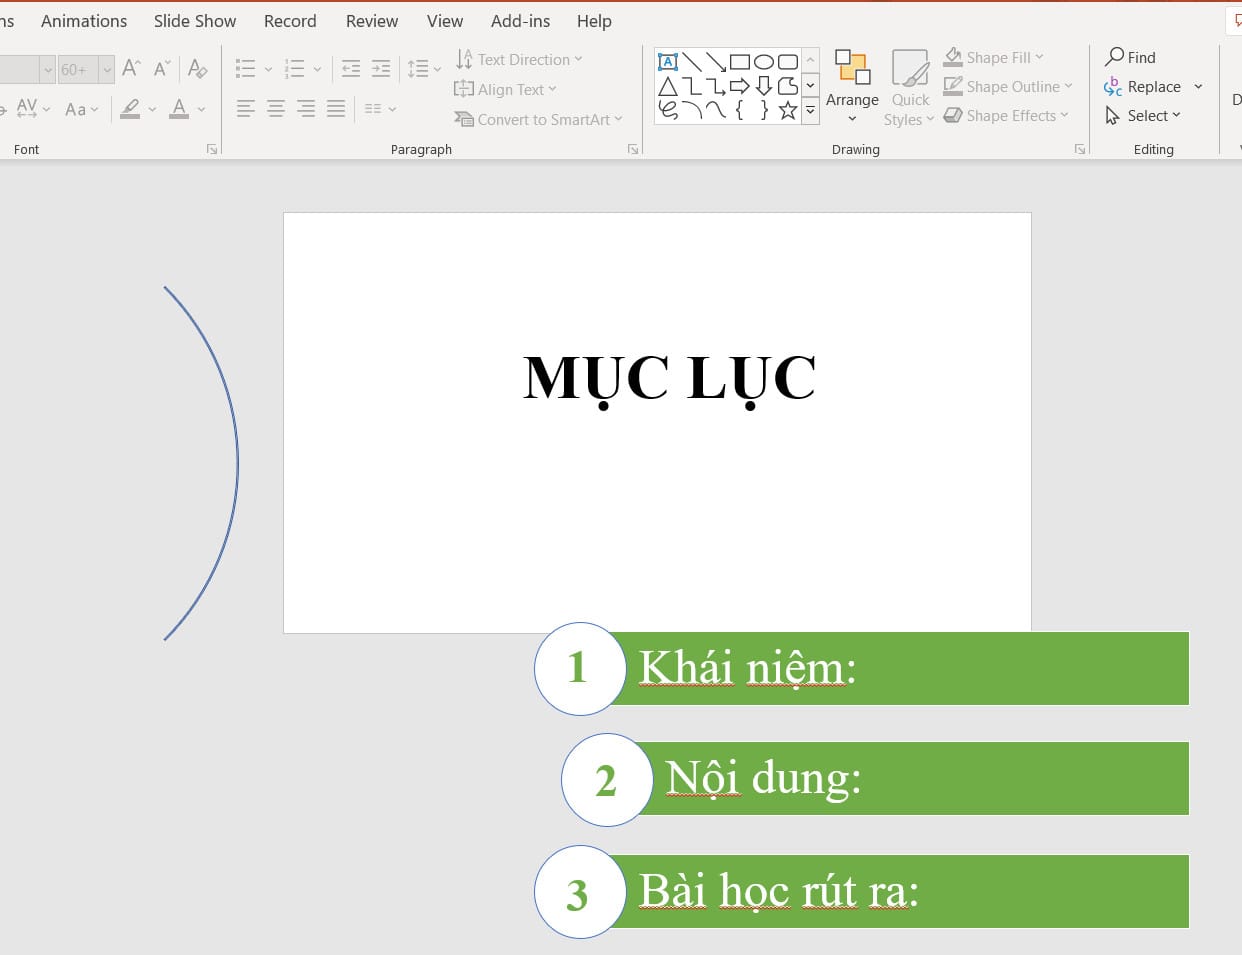Select the Right Brace shape
The height and width of the screenshot is (955, 1242).
pos(764,110)
